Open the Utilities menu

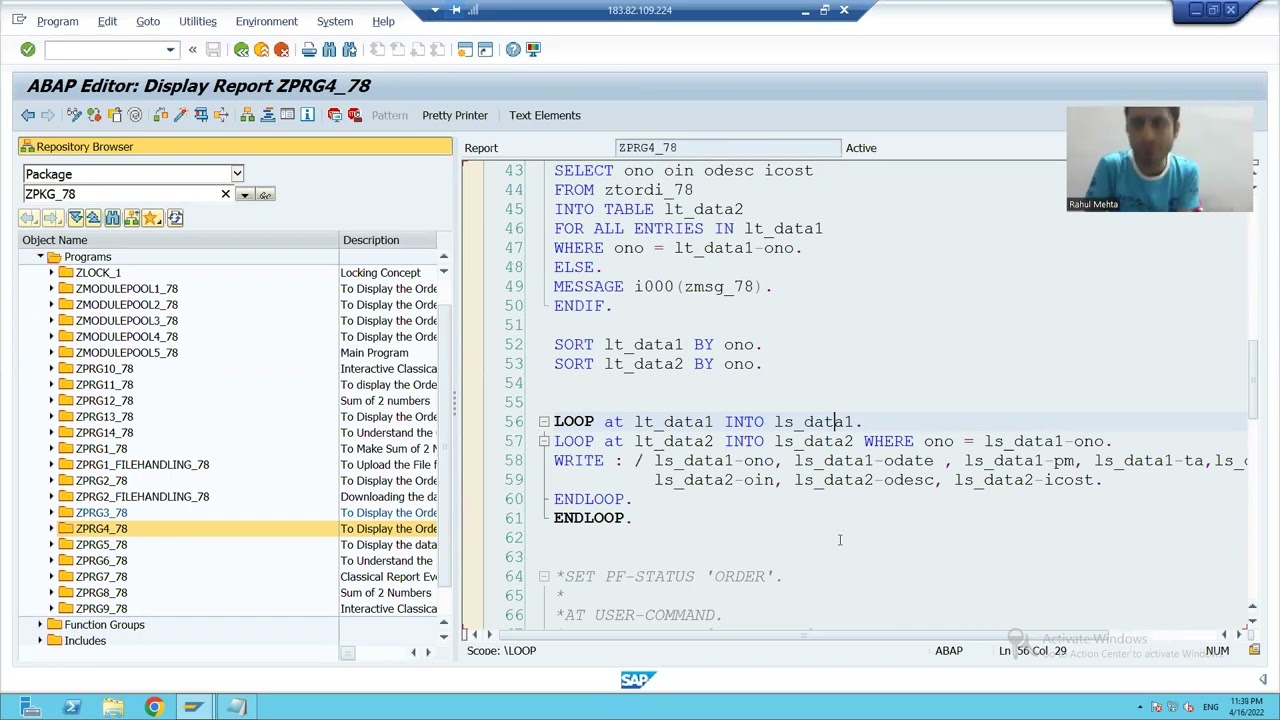[x=197, y=21]
